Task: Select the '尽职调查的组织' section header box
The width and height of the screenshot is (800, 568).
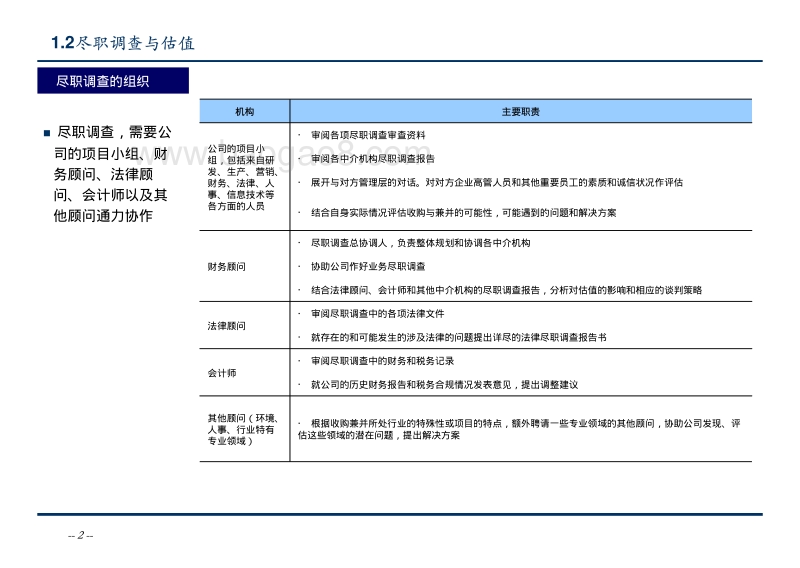Action: point(113,81)
